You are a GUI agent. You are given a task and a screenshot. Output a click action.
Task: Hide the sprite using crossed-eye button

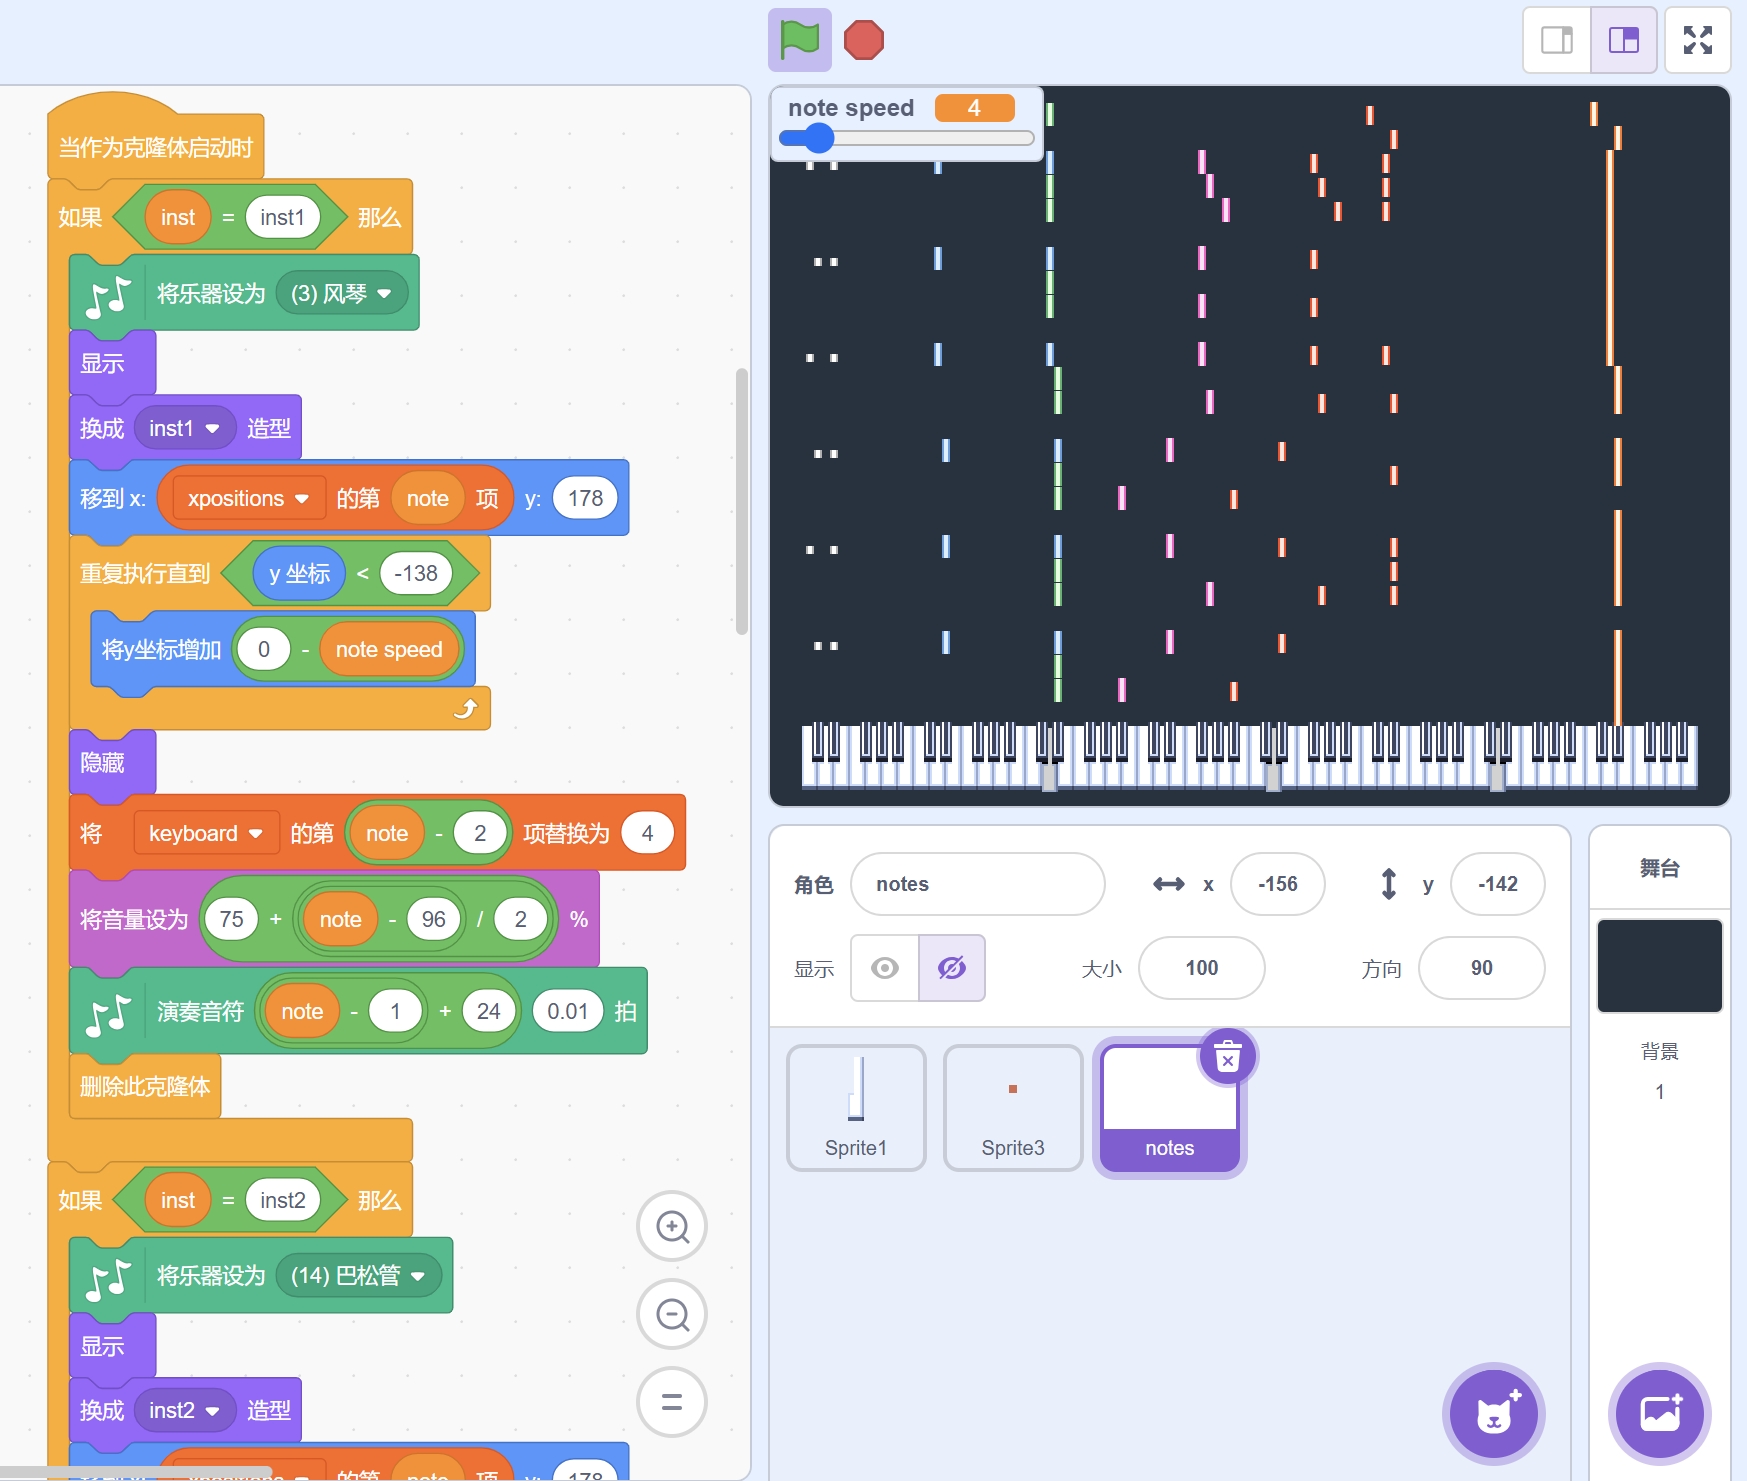click(x=951, y=968)
